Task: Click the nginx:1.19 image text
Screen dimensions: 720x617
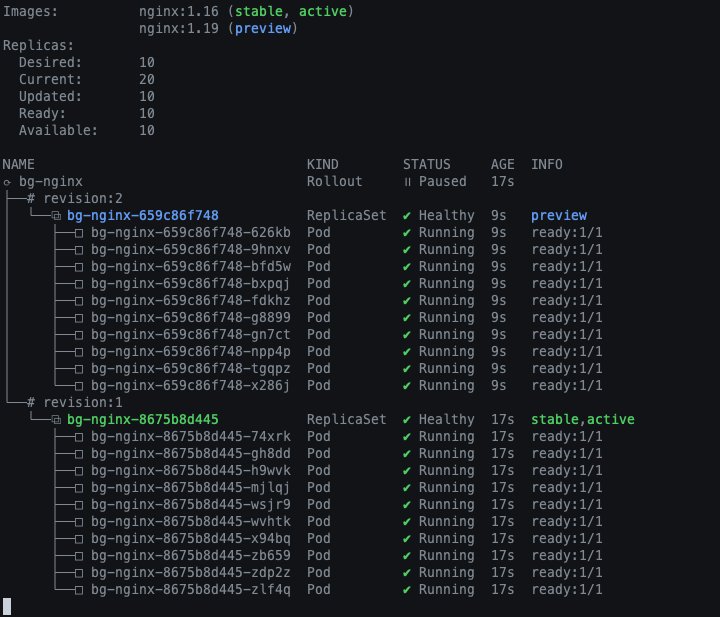Action: [179, 28]
